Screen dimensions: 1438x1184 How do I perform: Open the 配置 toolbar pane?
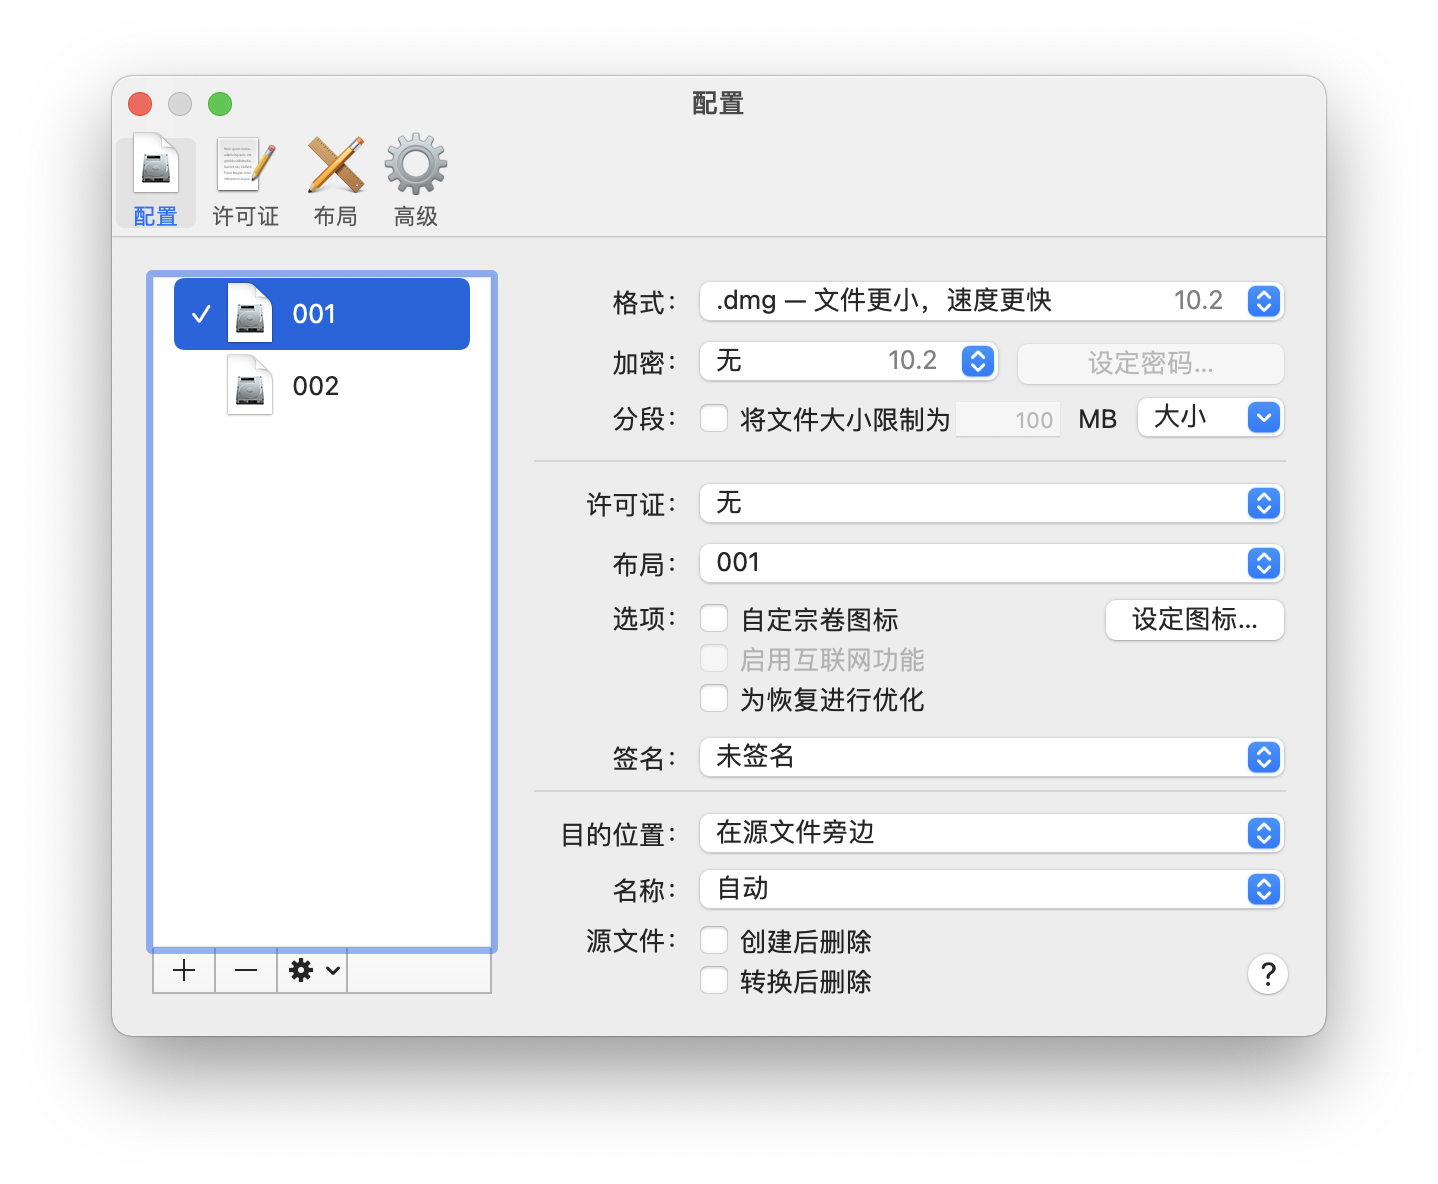(x=156, y=182)
